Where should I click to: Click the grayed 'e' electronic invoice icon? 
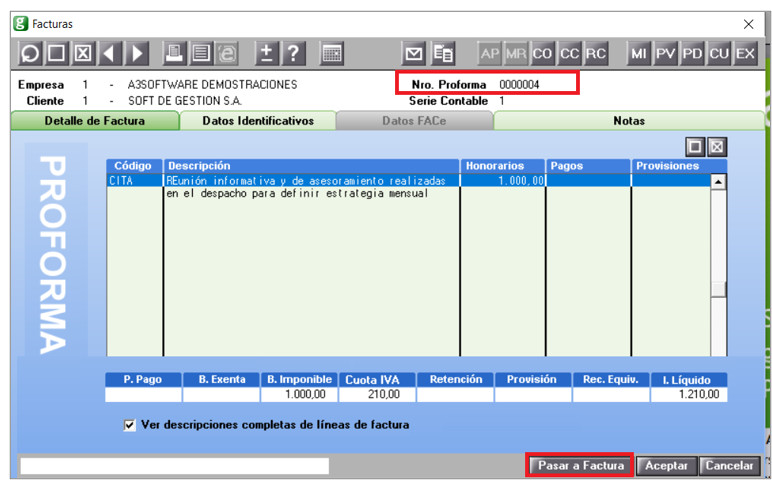pyautogui.click(x=227, y=53)
